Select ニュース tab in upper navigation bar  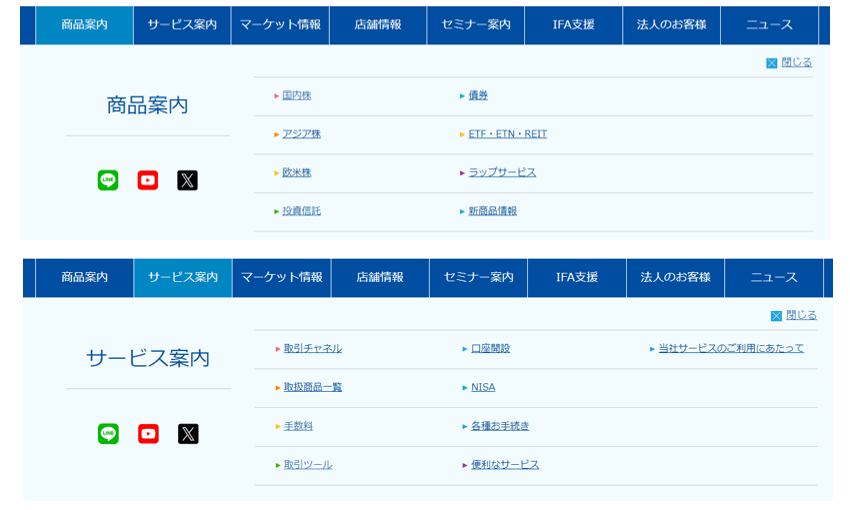click(x=769, y=25)
